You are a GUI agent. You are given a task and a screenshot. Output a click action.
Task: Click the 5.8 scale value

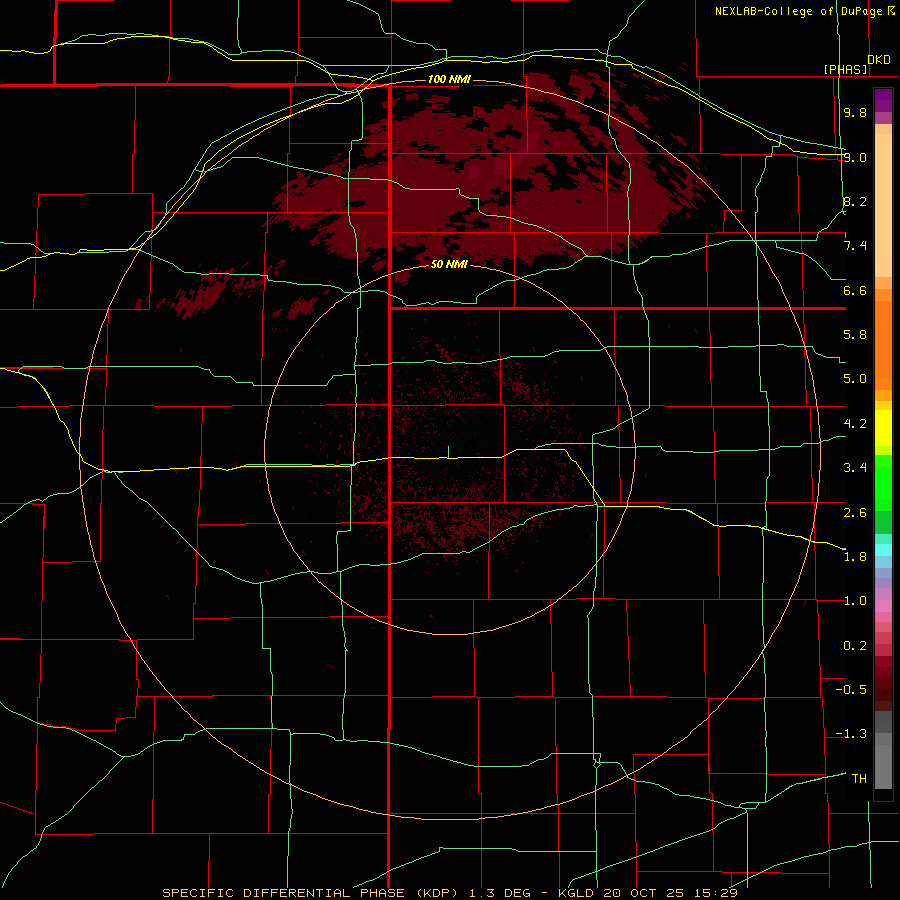click(855, 335)
